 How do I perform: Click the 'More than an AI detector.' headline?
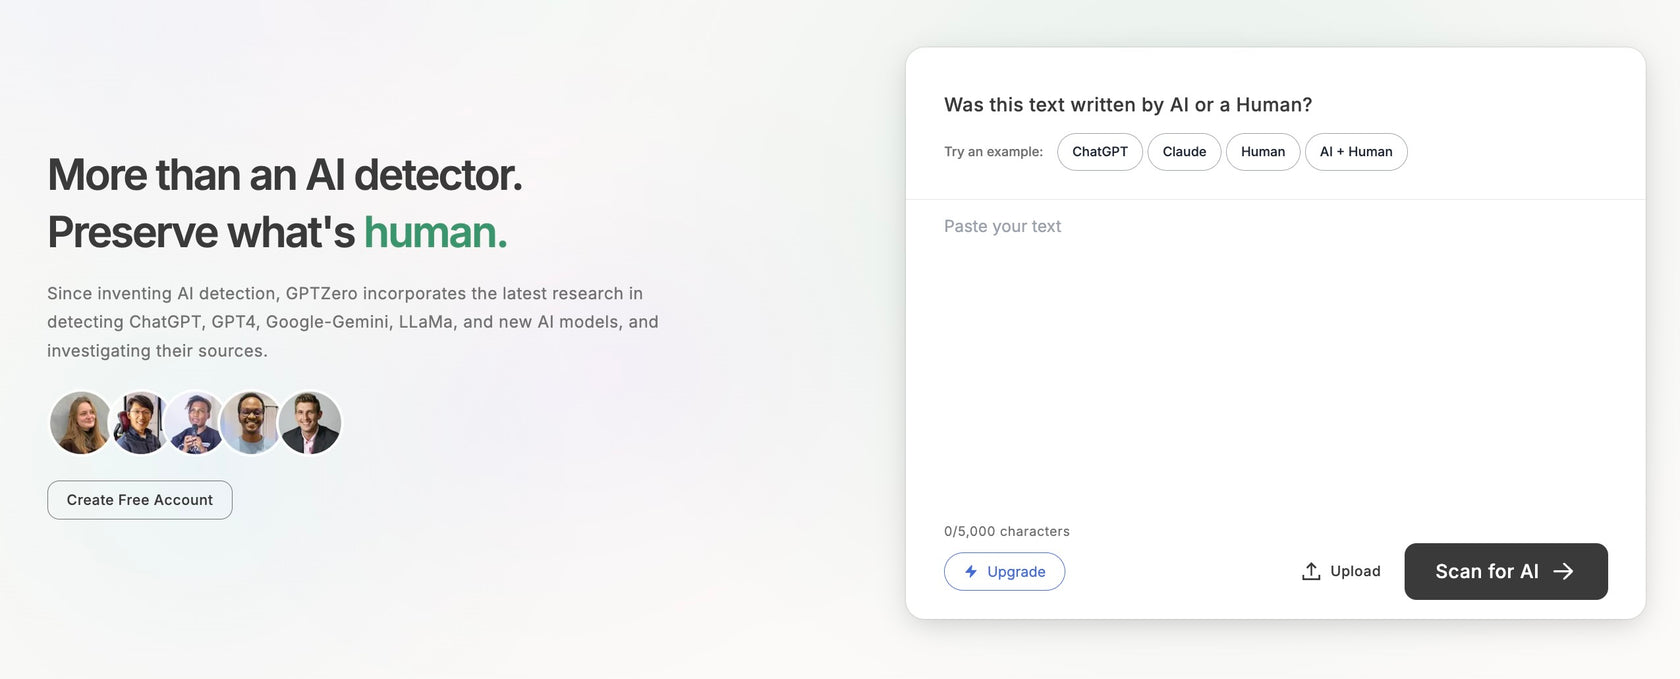[x=285, y=175]
